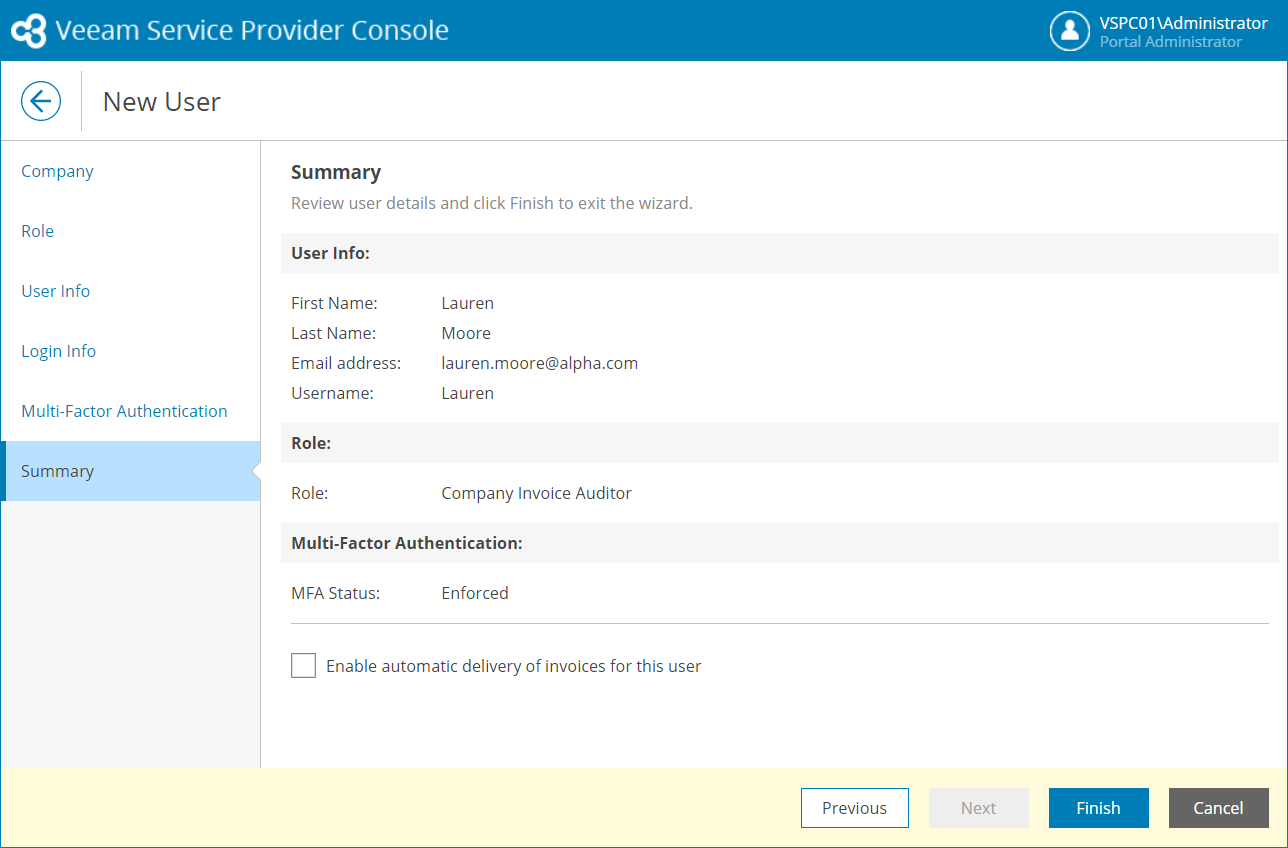This screenshot has height=848, width=1288.
Task: Open the Login Info step
Action: 59,351
